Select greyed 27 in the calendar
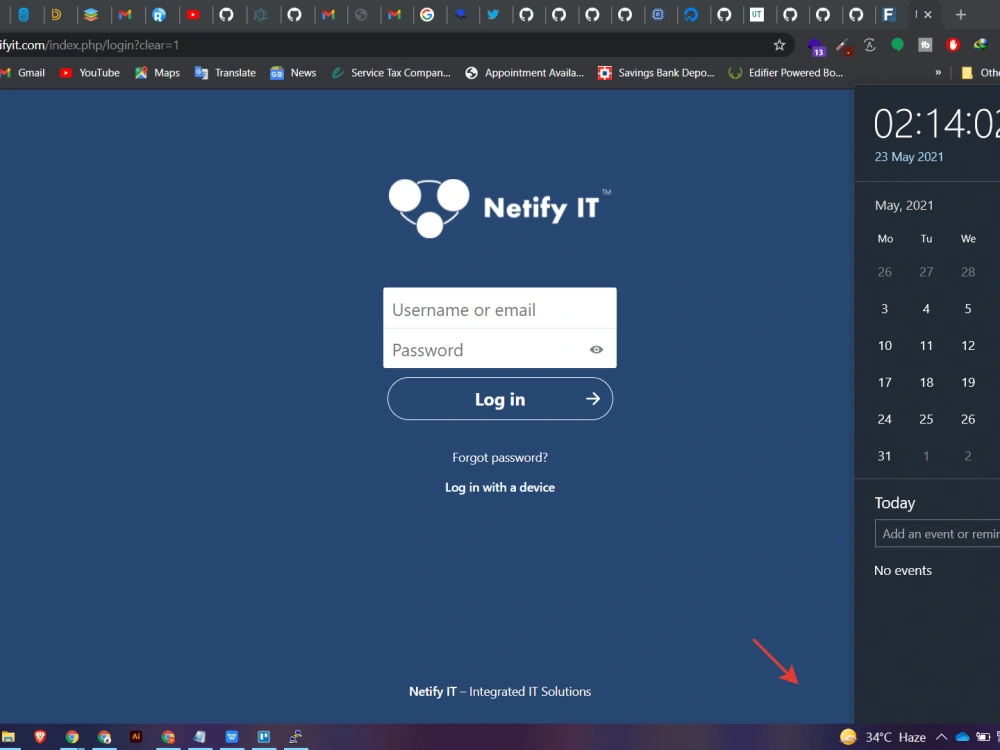The height and width of the screenshot is (750, 1000). [x=926, y=272]
